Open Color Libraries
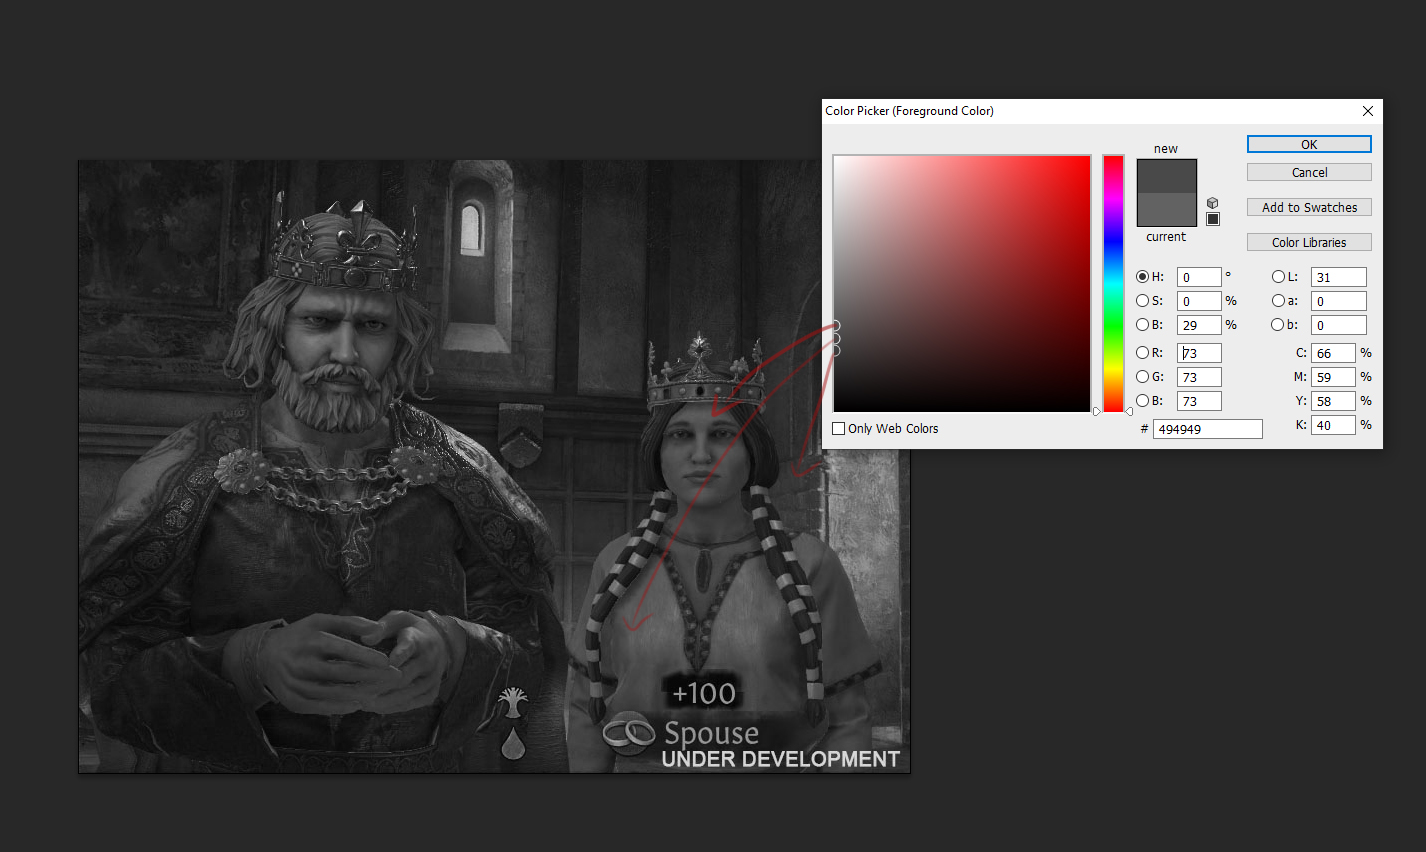The width and height of the screenshot is (1426, 852). (1309, 243)
